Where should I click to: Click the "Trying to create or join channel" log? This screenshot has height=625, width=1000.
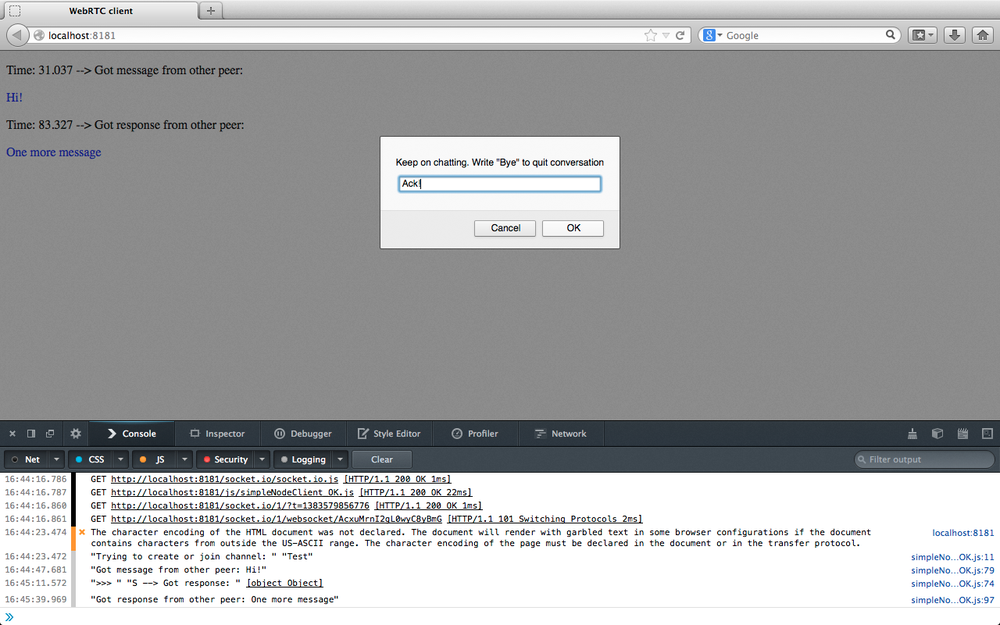(x=202, y=556)
